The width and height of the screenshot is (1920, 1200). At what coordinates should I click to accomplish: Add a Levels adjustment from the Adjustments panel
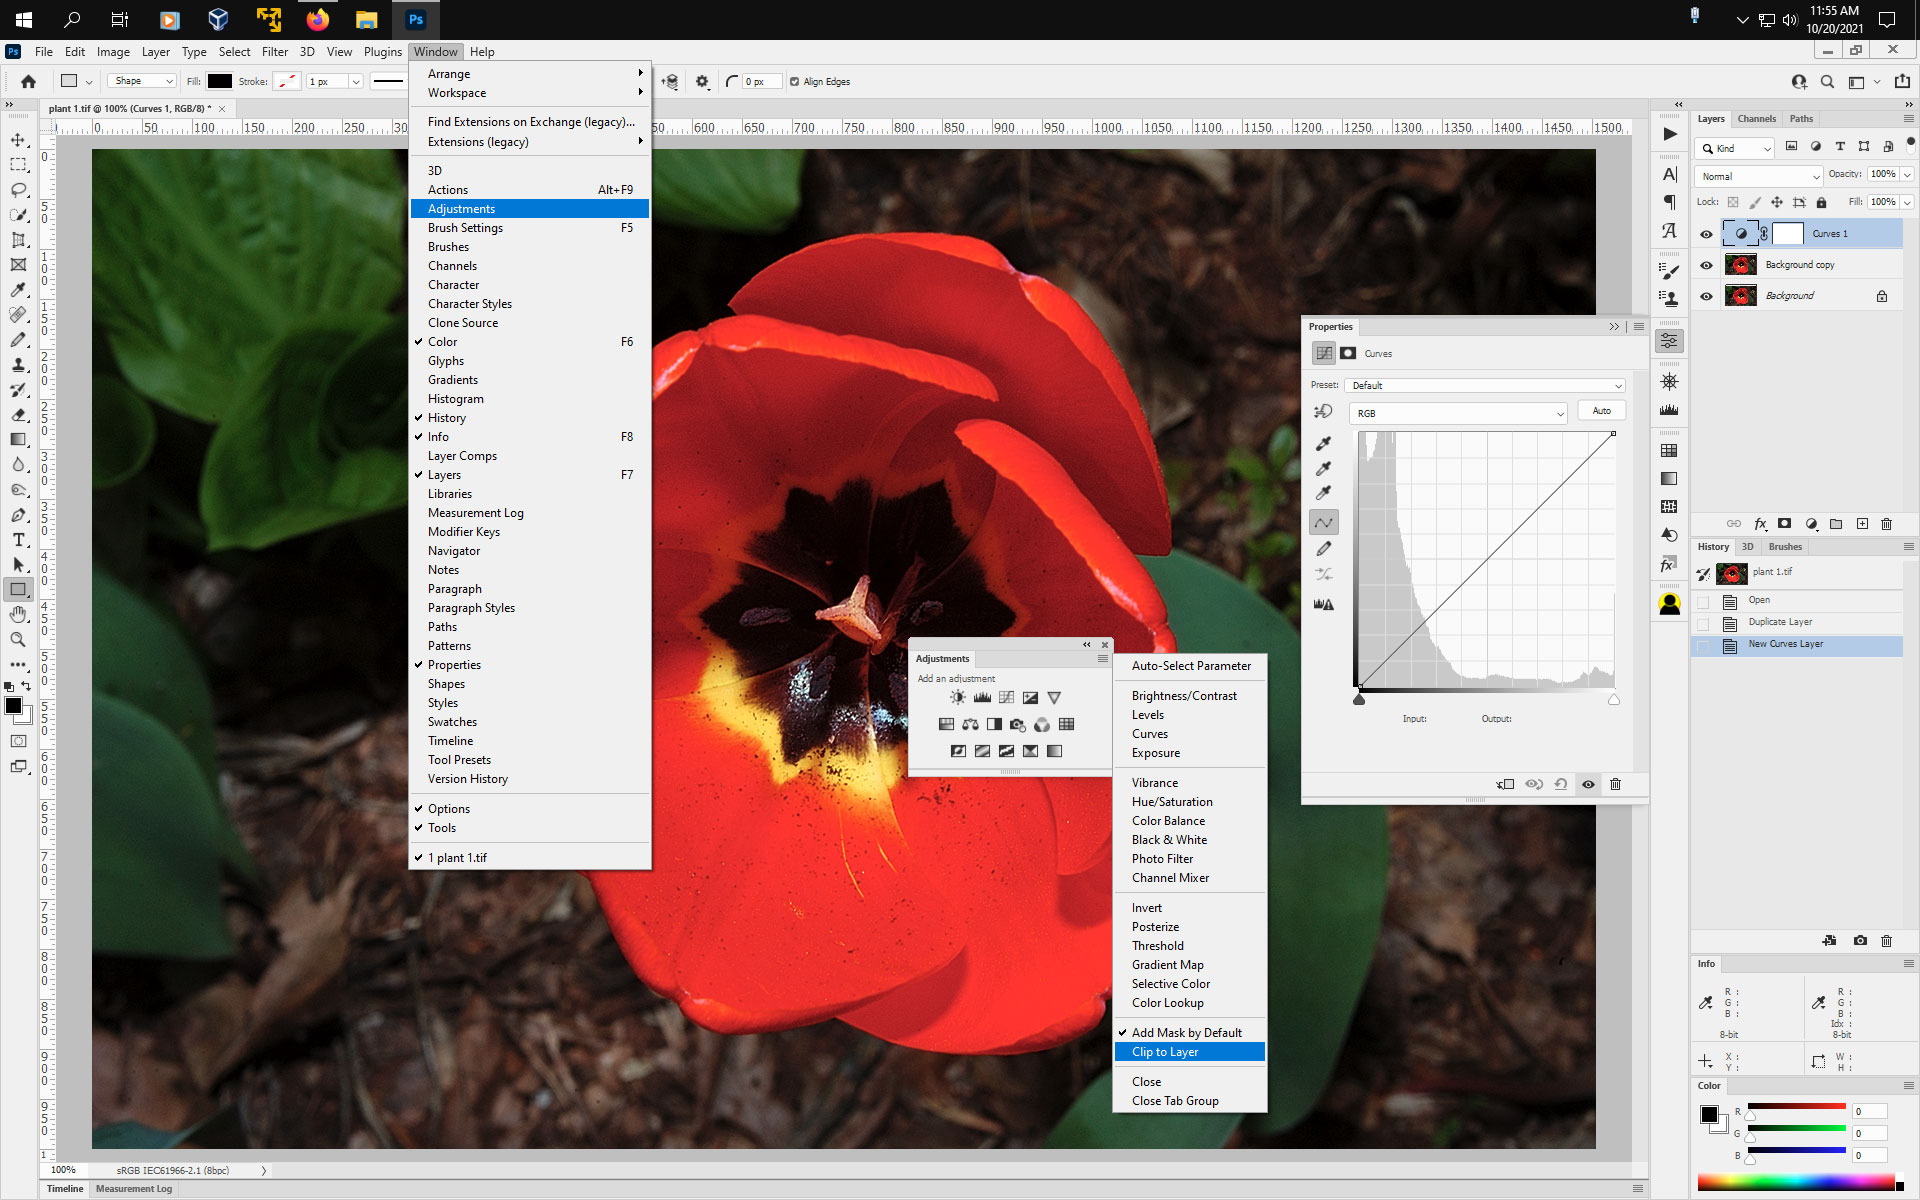point(983,697)
